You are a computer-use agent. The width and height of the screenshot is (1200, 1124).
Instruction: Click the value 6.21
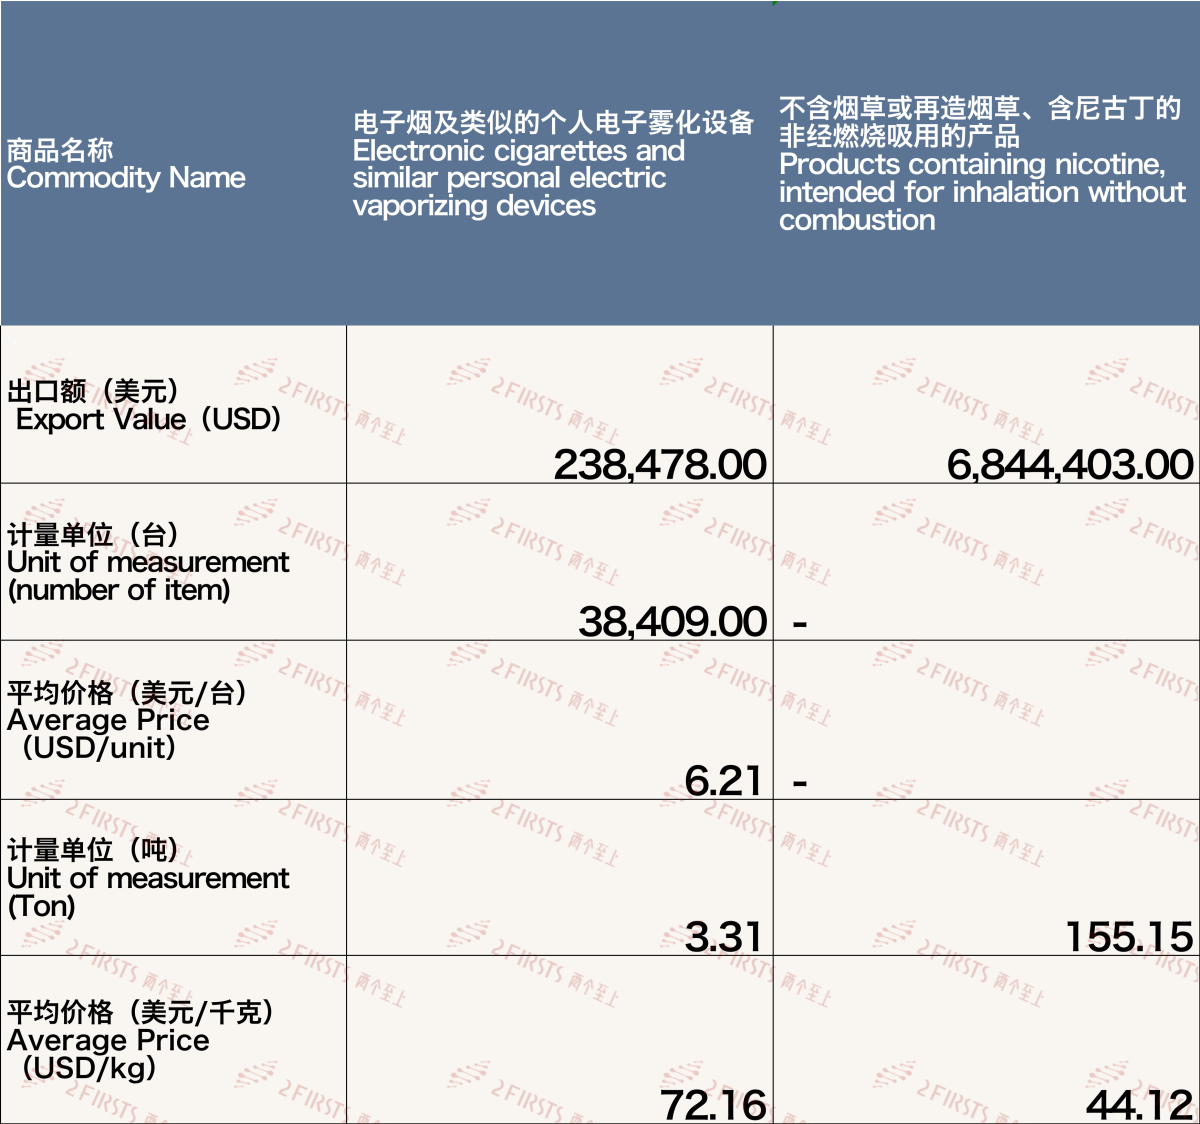point(724,780)
